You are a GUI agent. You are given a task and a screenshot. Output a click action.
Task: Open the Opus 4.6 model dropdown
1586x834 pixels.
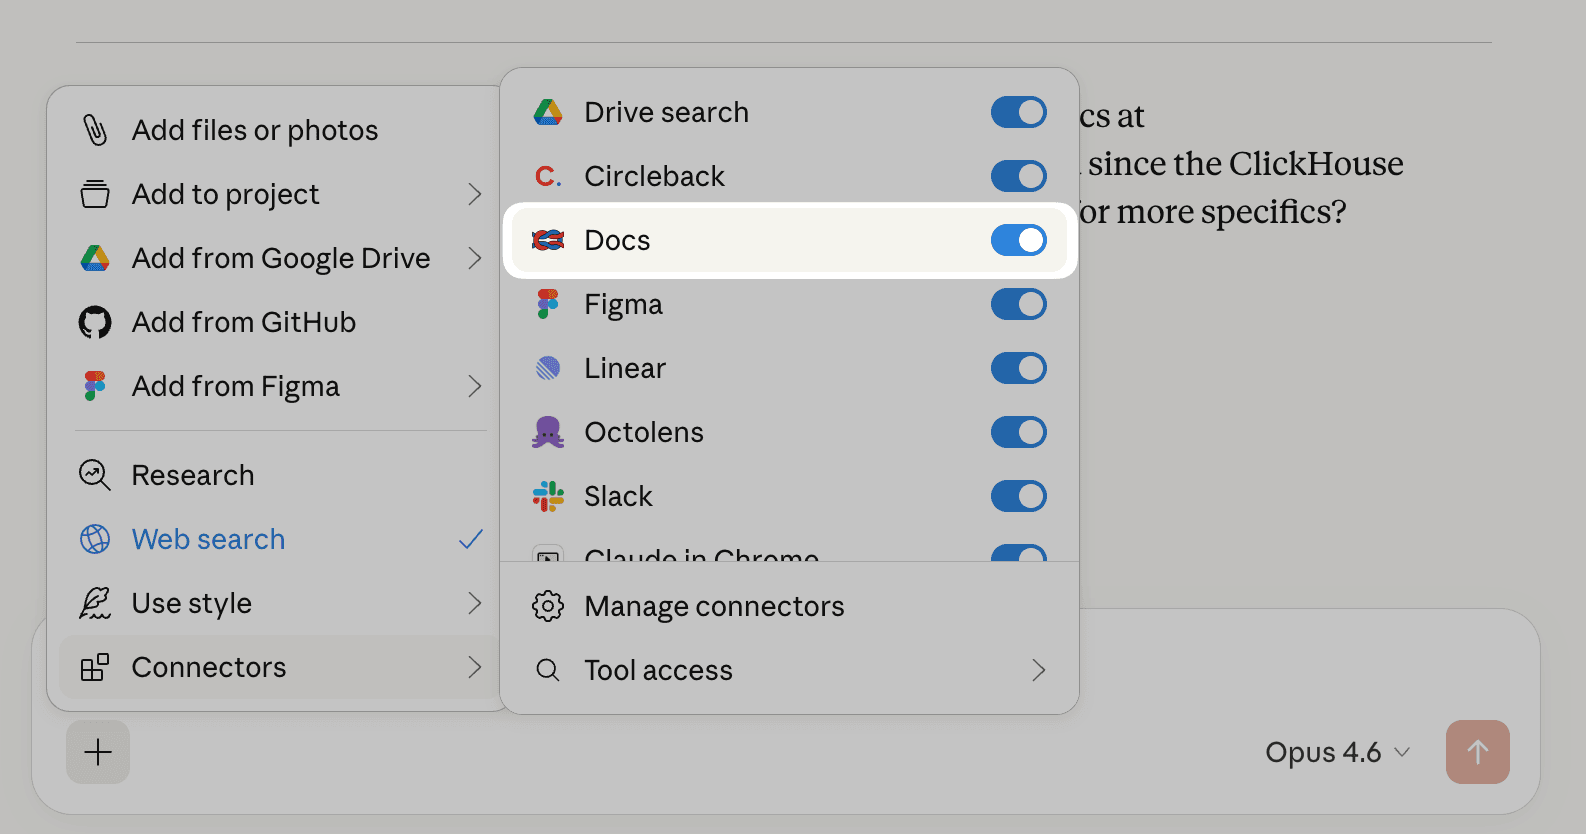click(1337, 752)
